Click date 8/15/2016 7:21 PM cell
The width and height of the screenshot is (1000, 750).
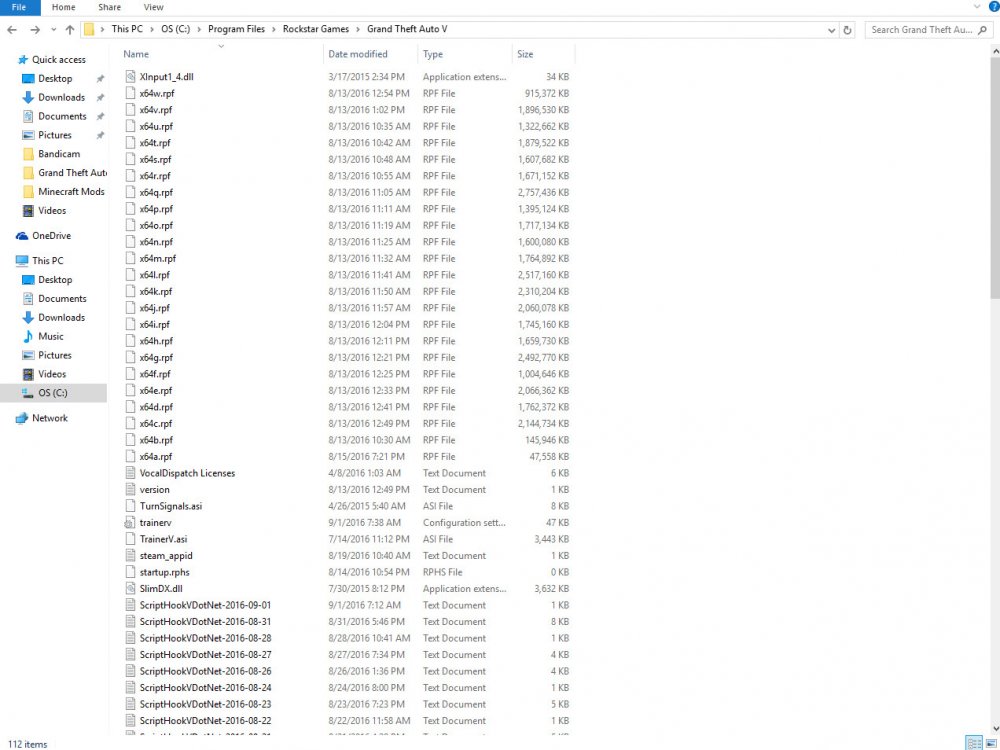[x=367, y=457]
